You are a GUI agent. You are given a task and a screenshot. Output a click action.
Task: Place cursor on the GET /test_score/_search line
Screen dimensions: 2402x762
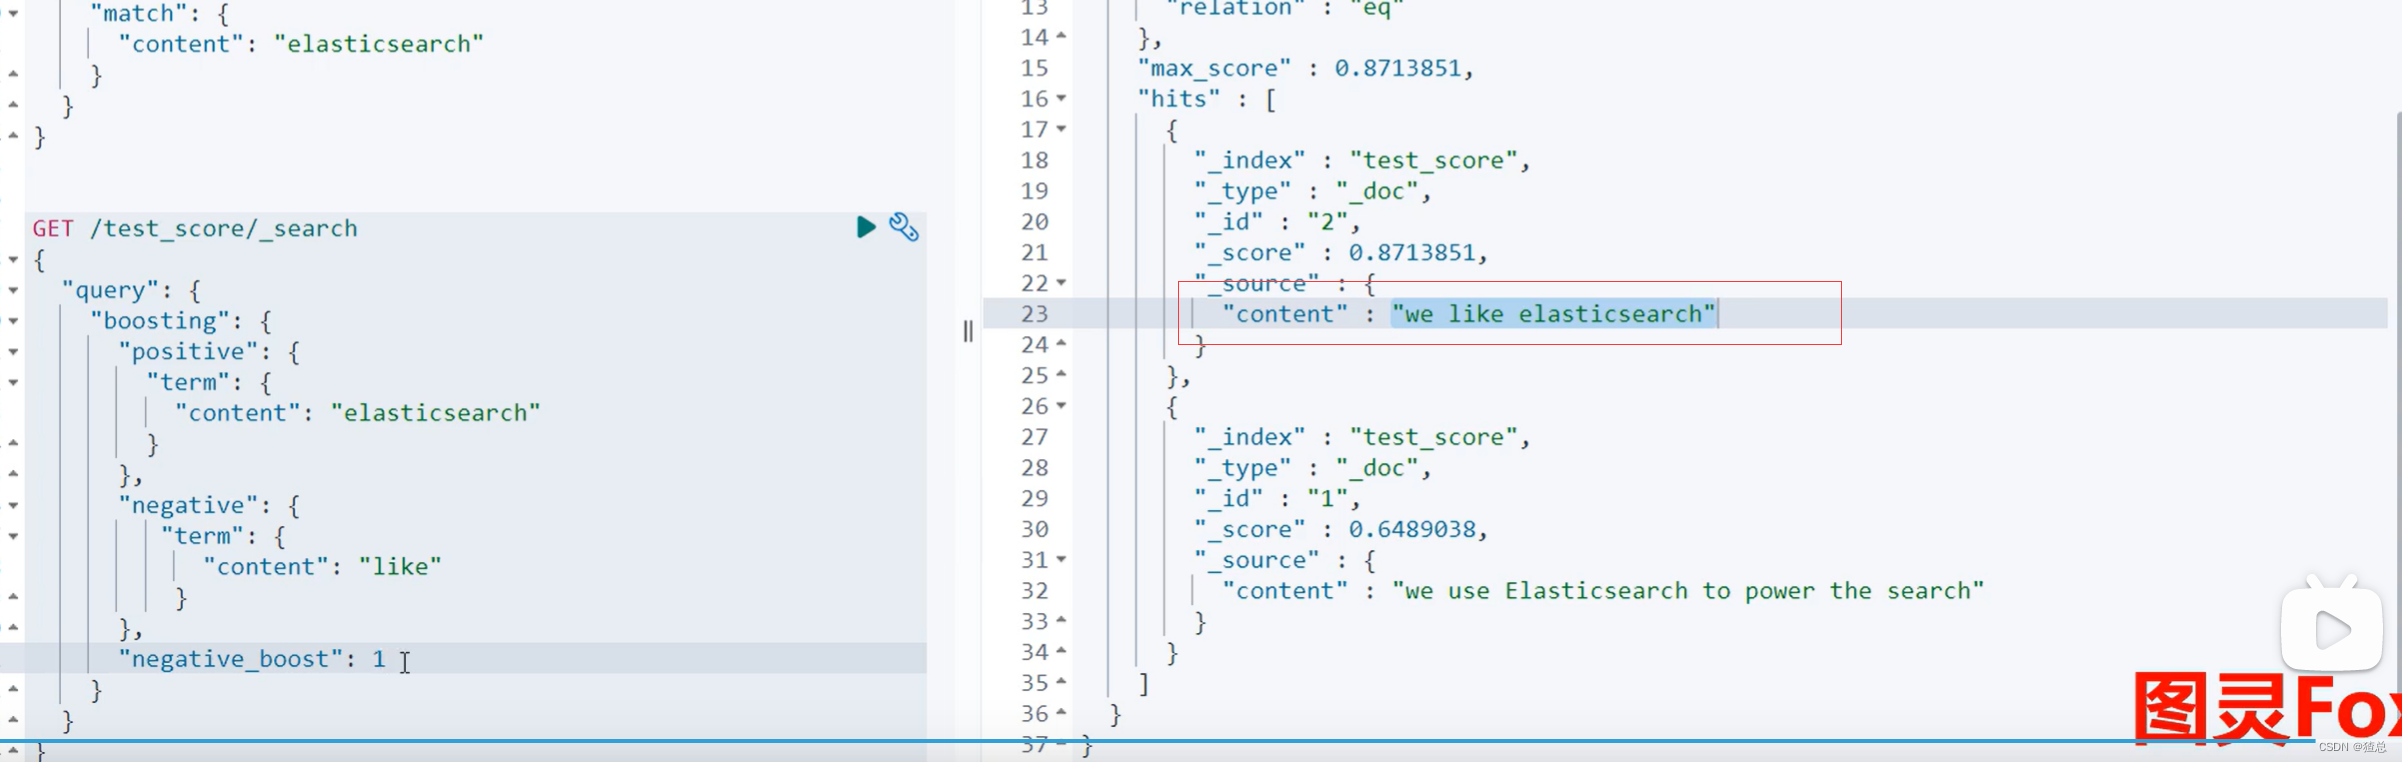195,229
